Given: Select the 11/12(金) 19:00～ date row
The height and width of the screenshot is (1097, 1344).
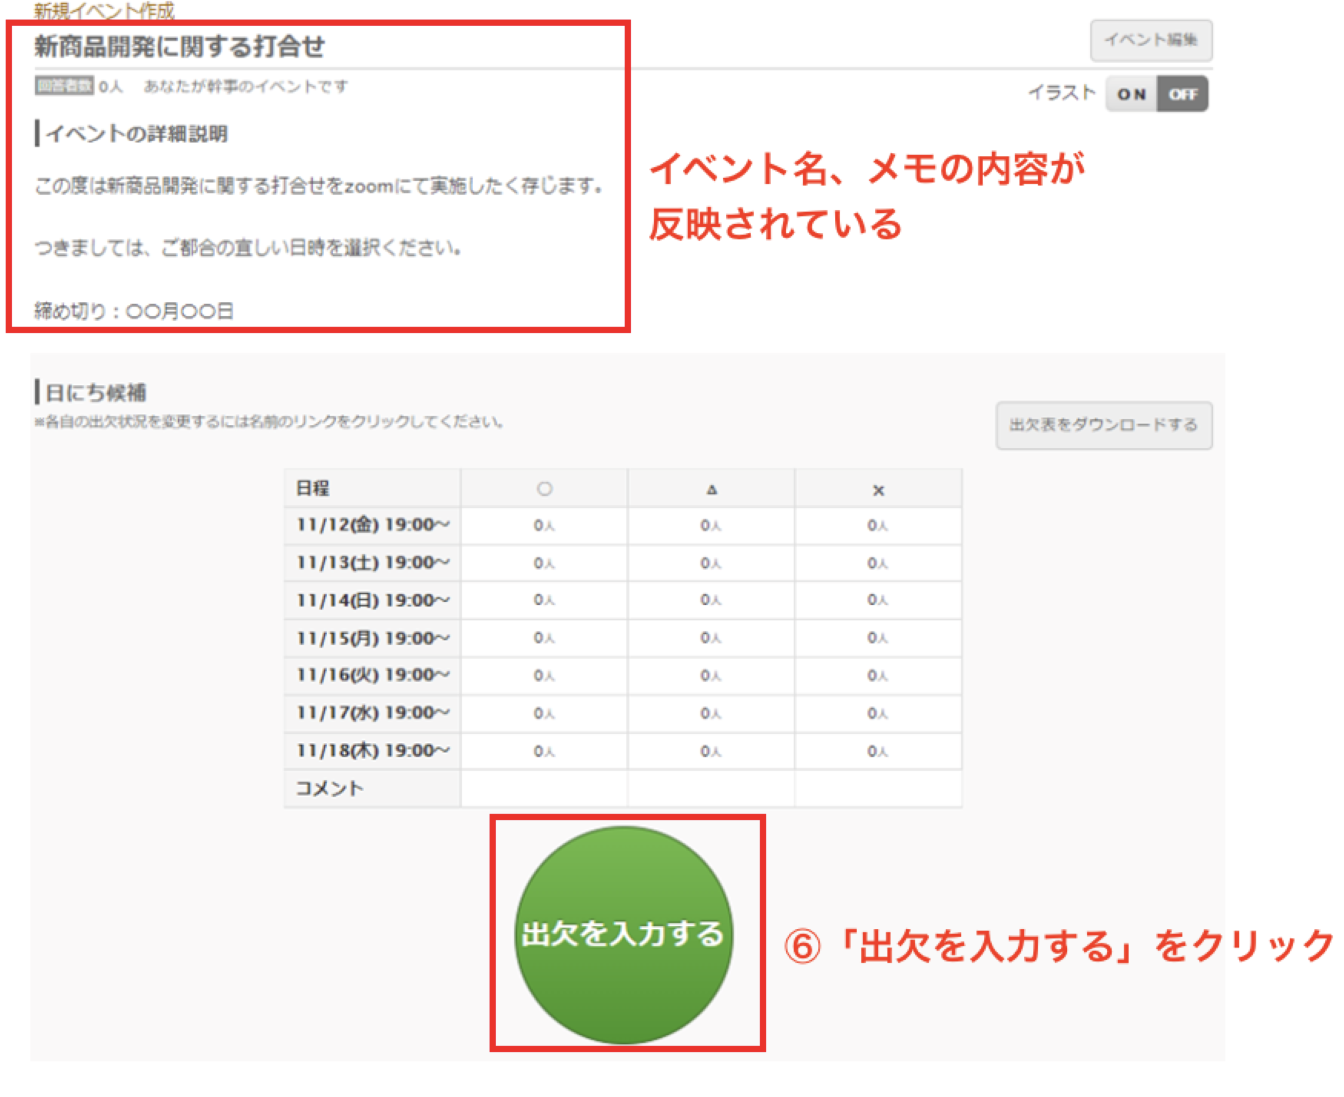Looking at the screenshot, I should (372, 525).
